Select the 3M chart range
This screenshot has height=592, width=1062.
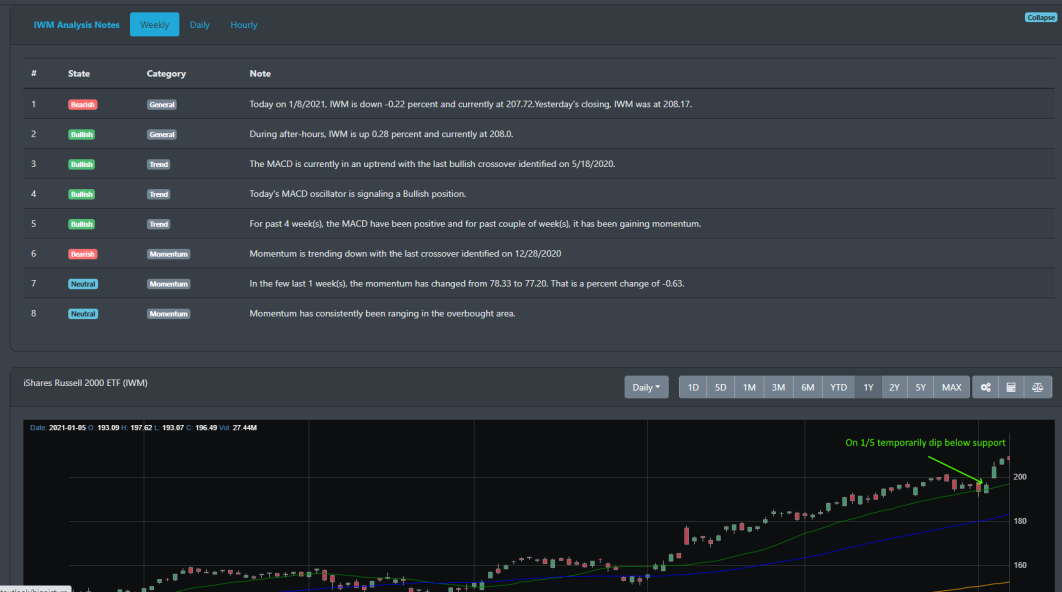tap(778, 387)
